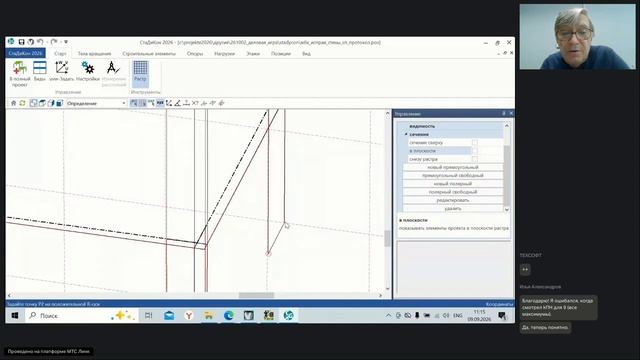Select the solid blue cube view icon
Viewport: 640px width, 360px height.
click(x=59, y=103)
